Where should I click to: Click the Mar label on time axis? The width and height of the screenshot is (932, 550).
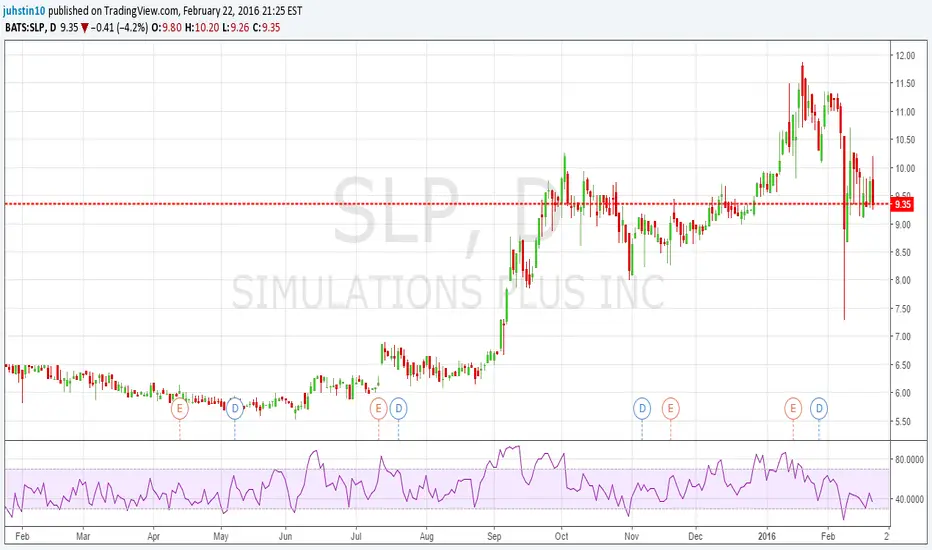83,536
